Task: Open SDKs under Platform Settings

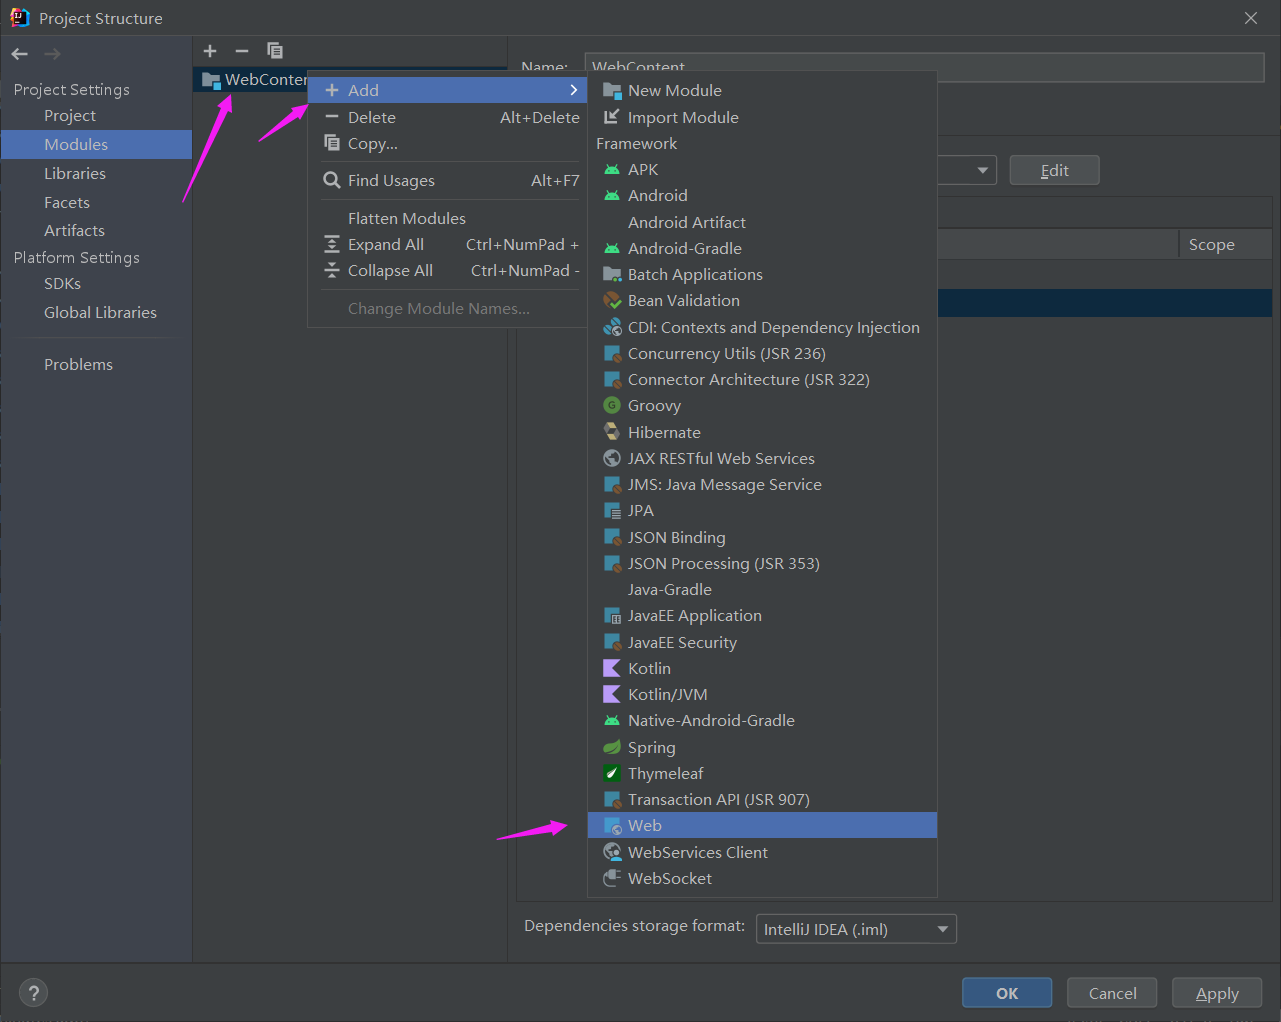Action: point(96,284)
